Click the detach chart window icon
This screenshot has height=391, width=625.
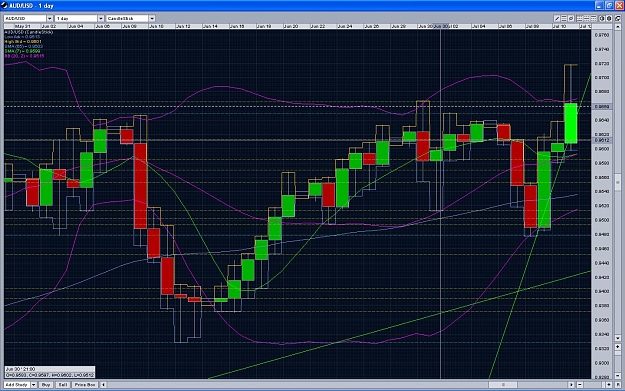[x=618, y=18]
